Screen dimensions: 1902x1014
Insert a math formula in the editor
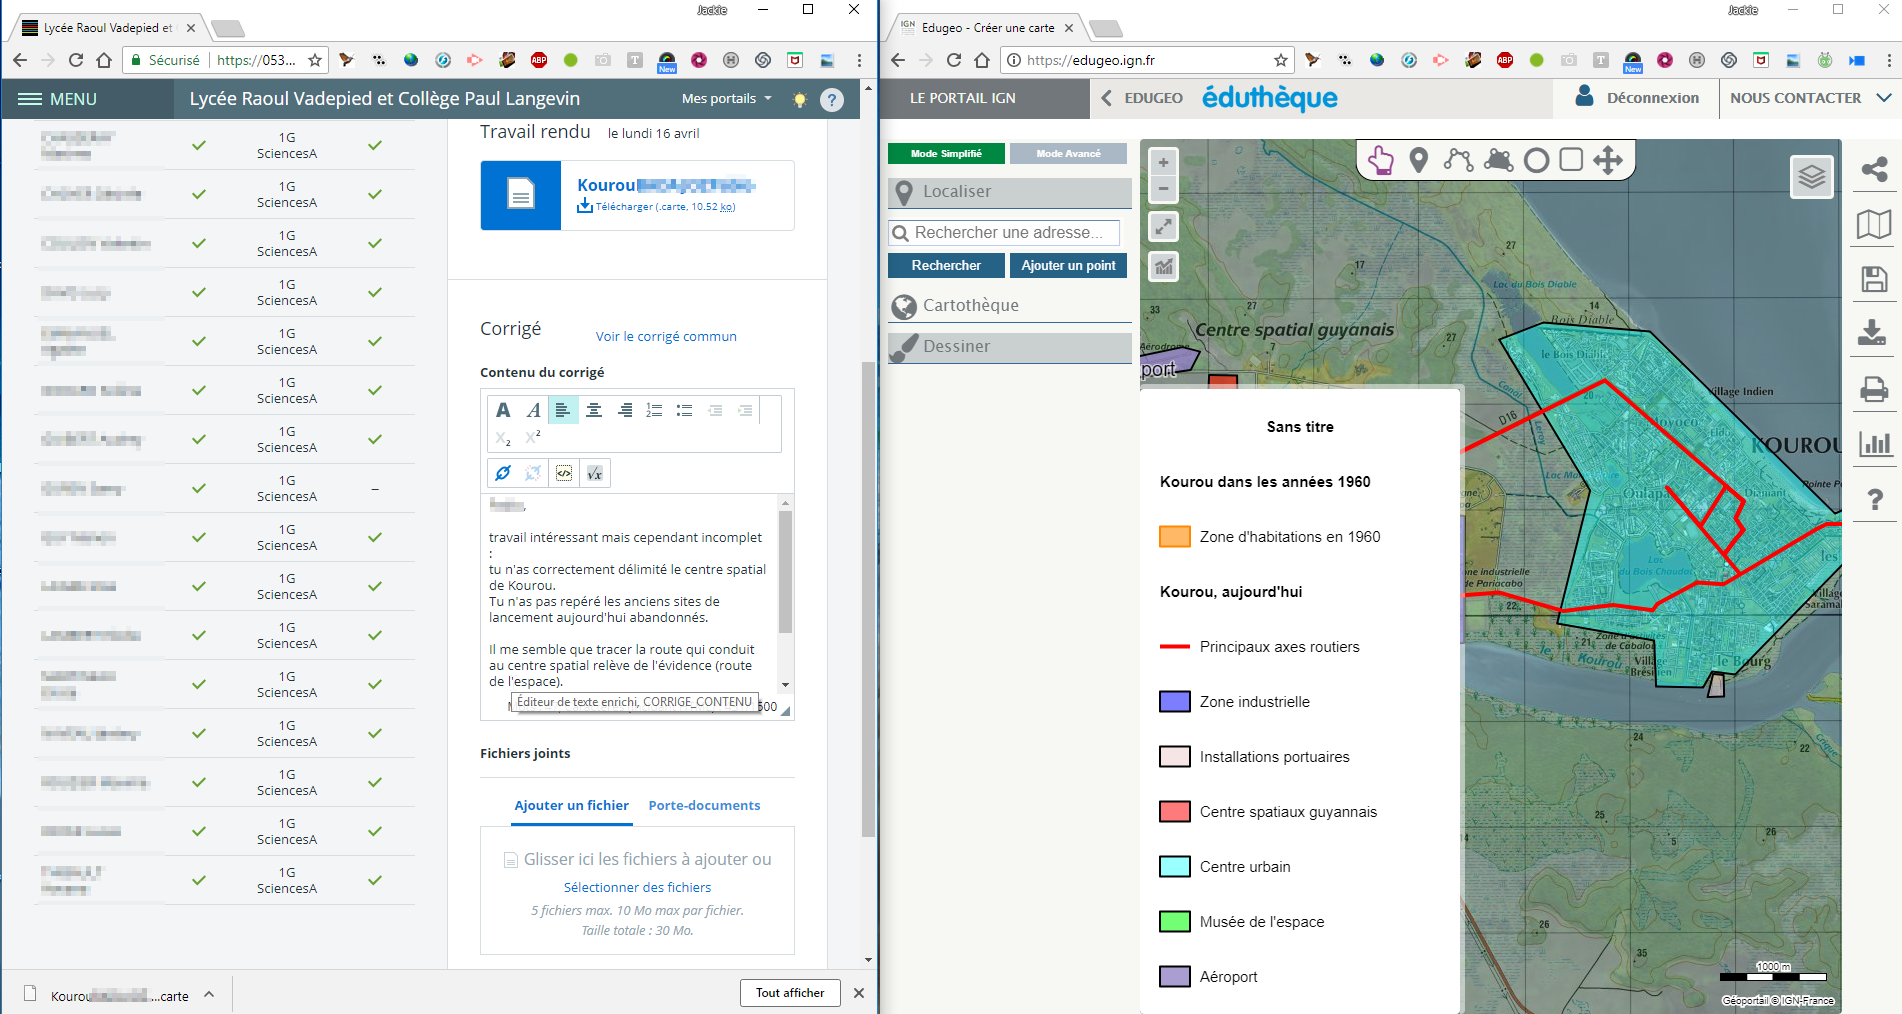tap(595, 473)
